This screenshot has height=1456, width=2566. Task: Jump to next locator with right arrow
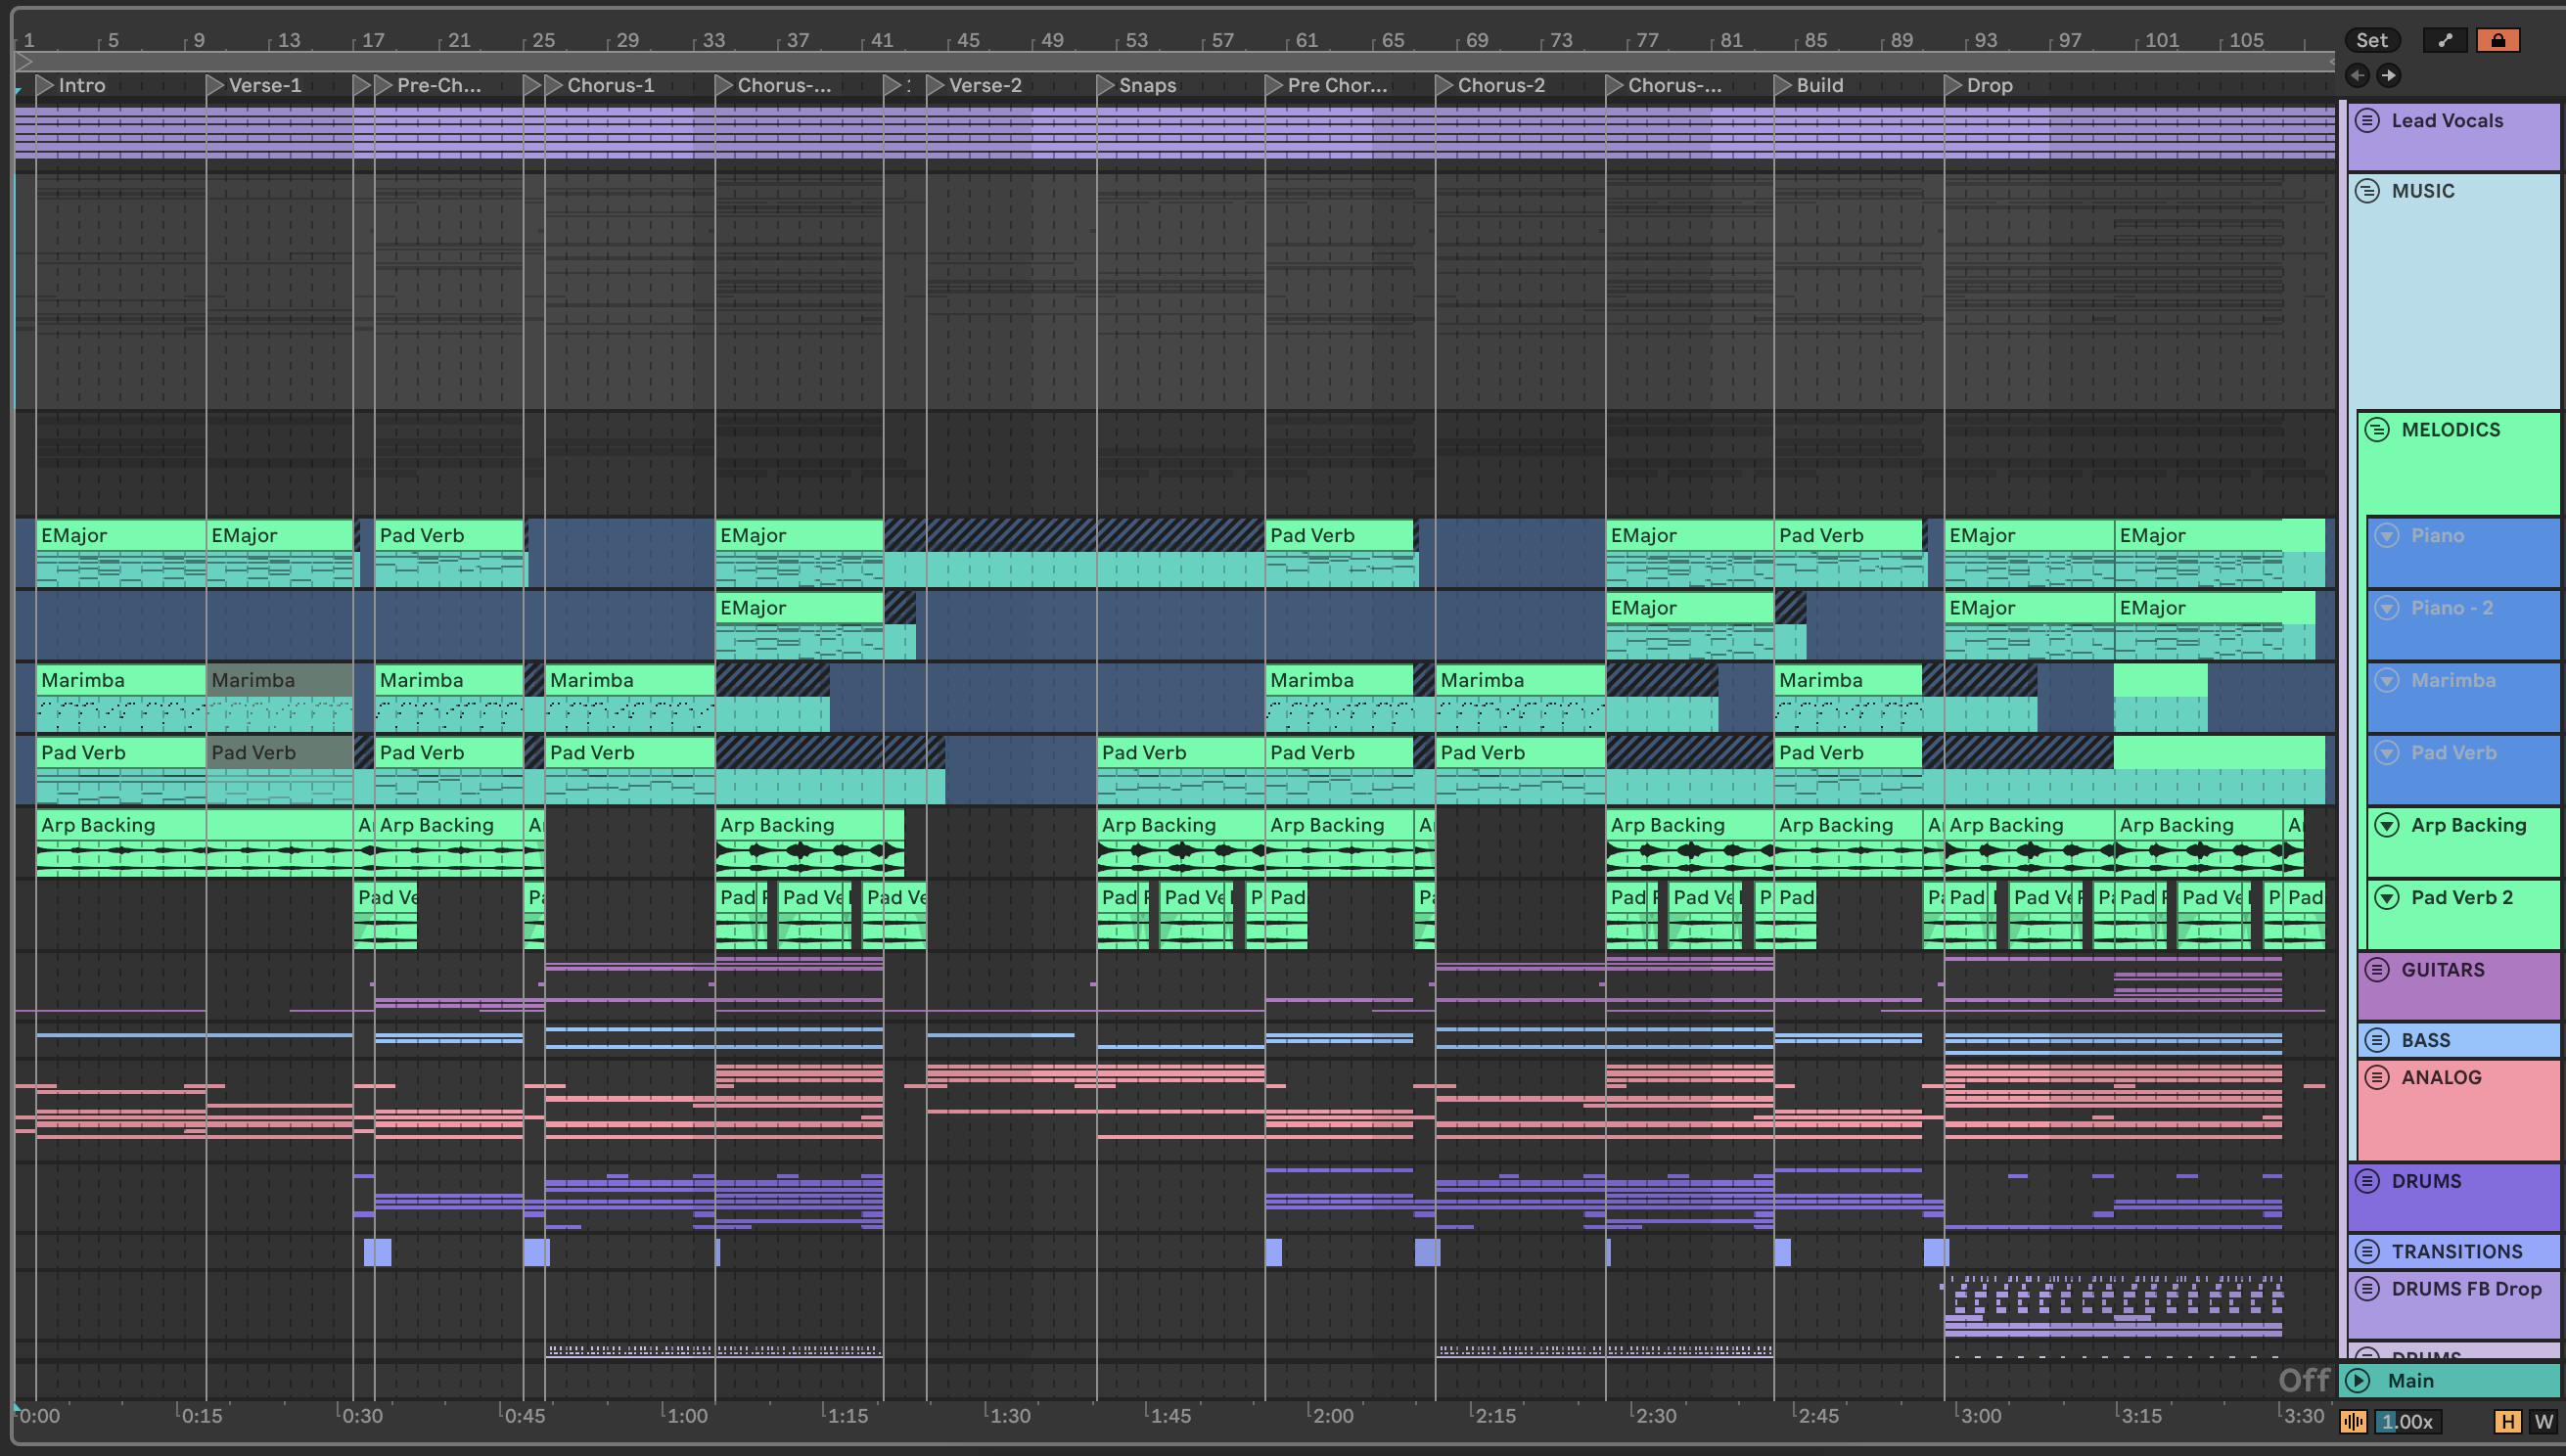click(x=2388, y=75)
